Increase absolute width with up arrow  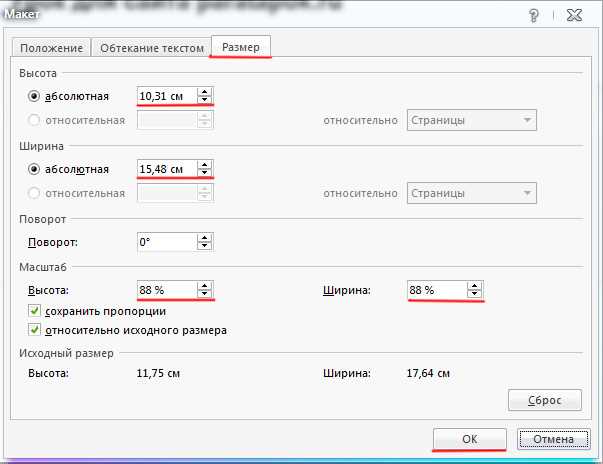[x=205, y=165]
